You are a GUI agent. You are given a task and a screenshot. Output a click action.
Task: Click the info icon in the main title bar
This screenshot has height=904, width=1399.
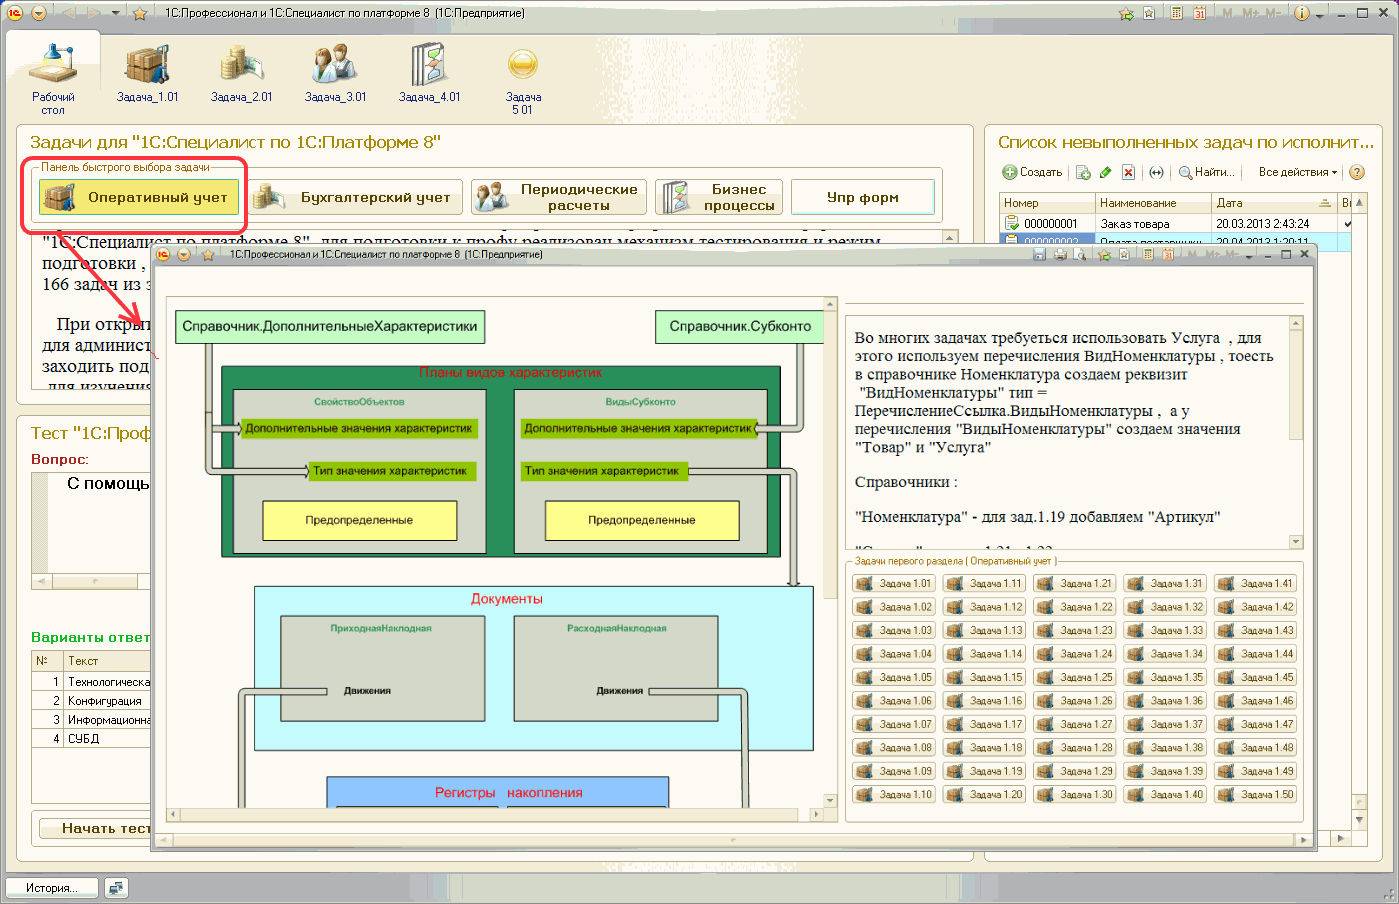[x=1301, y=13]
